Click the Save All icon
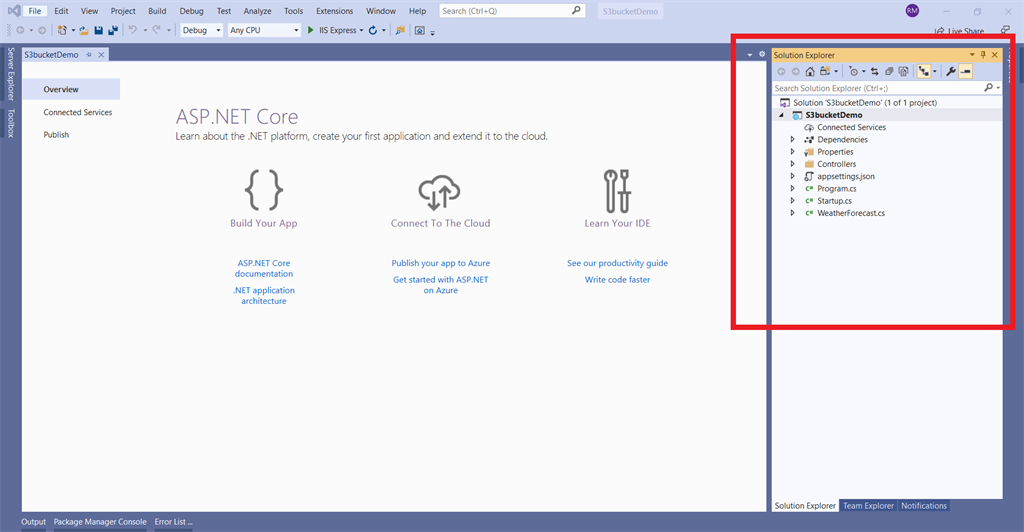 click(x=113, y=30)
